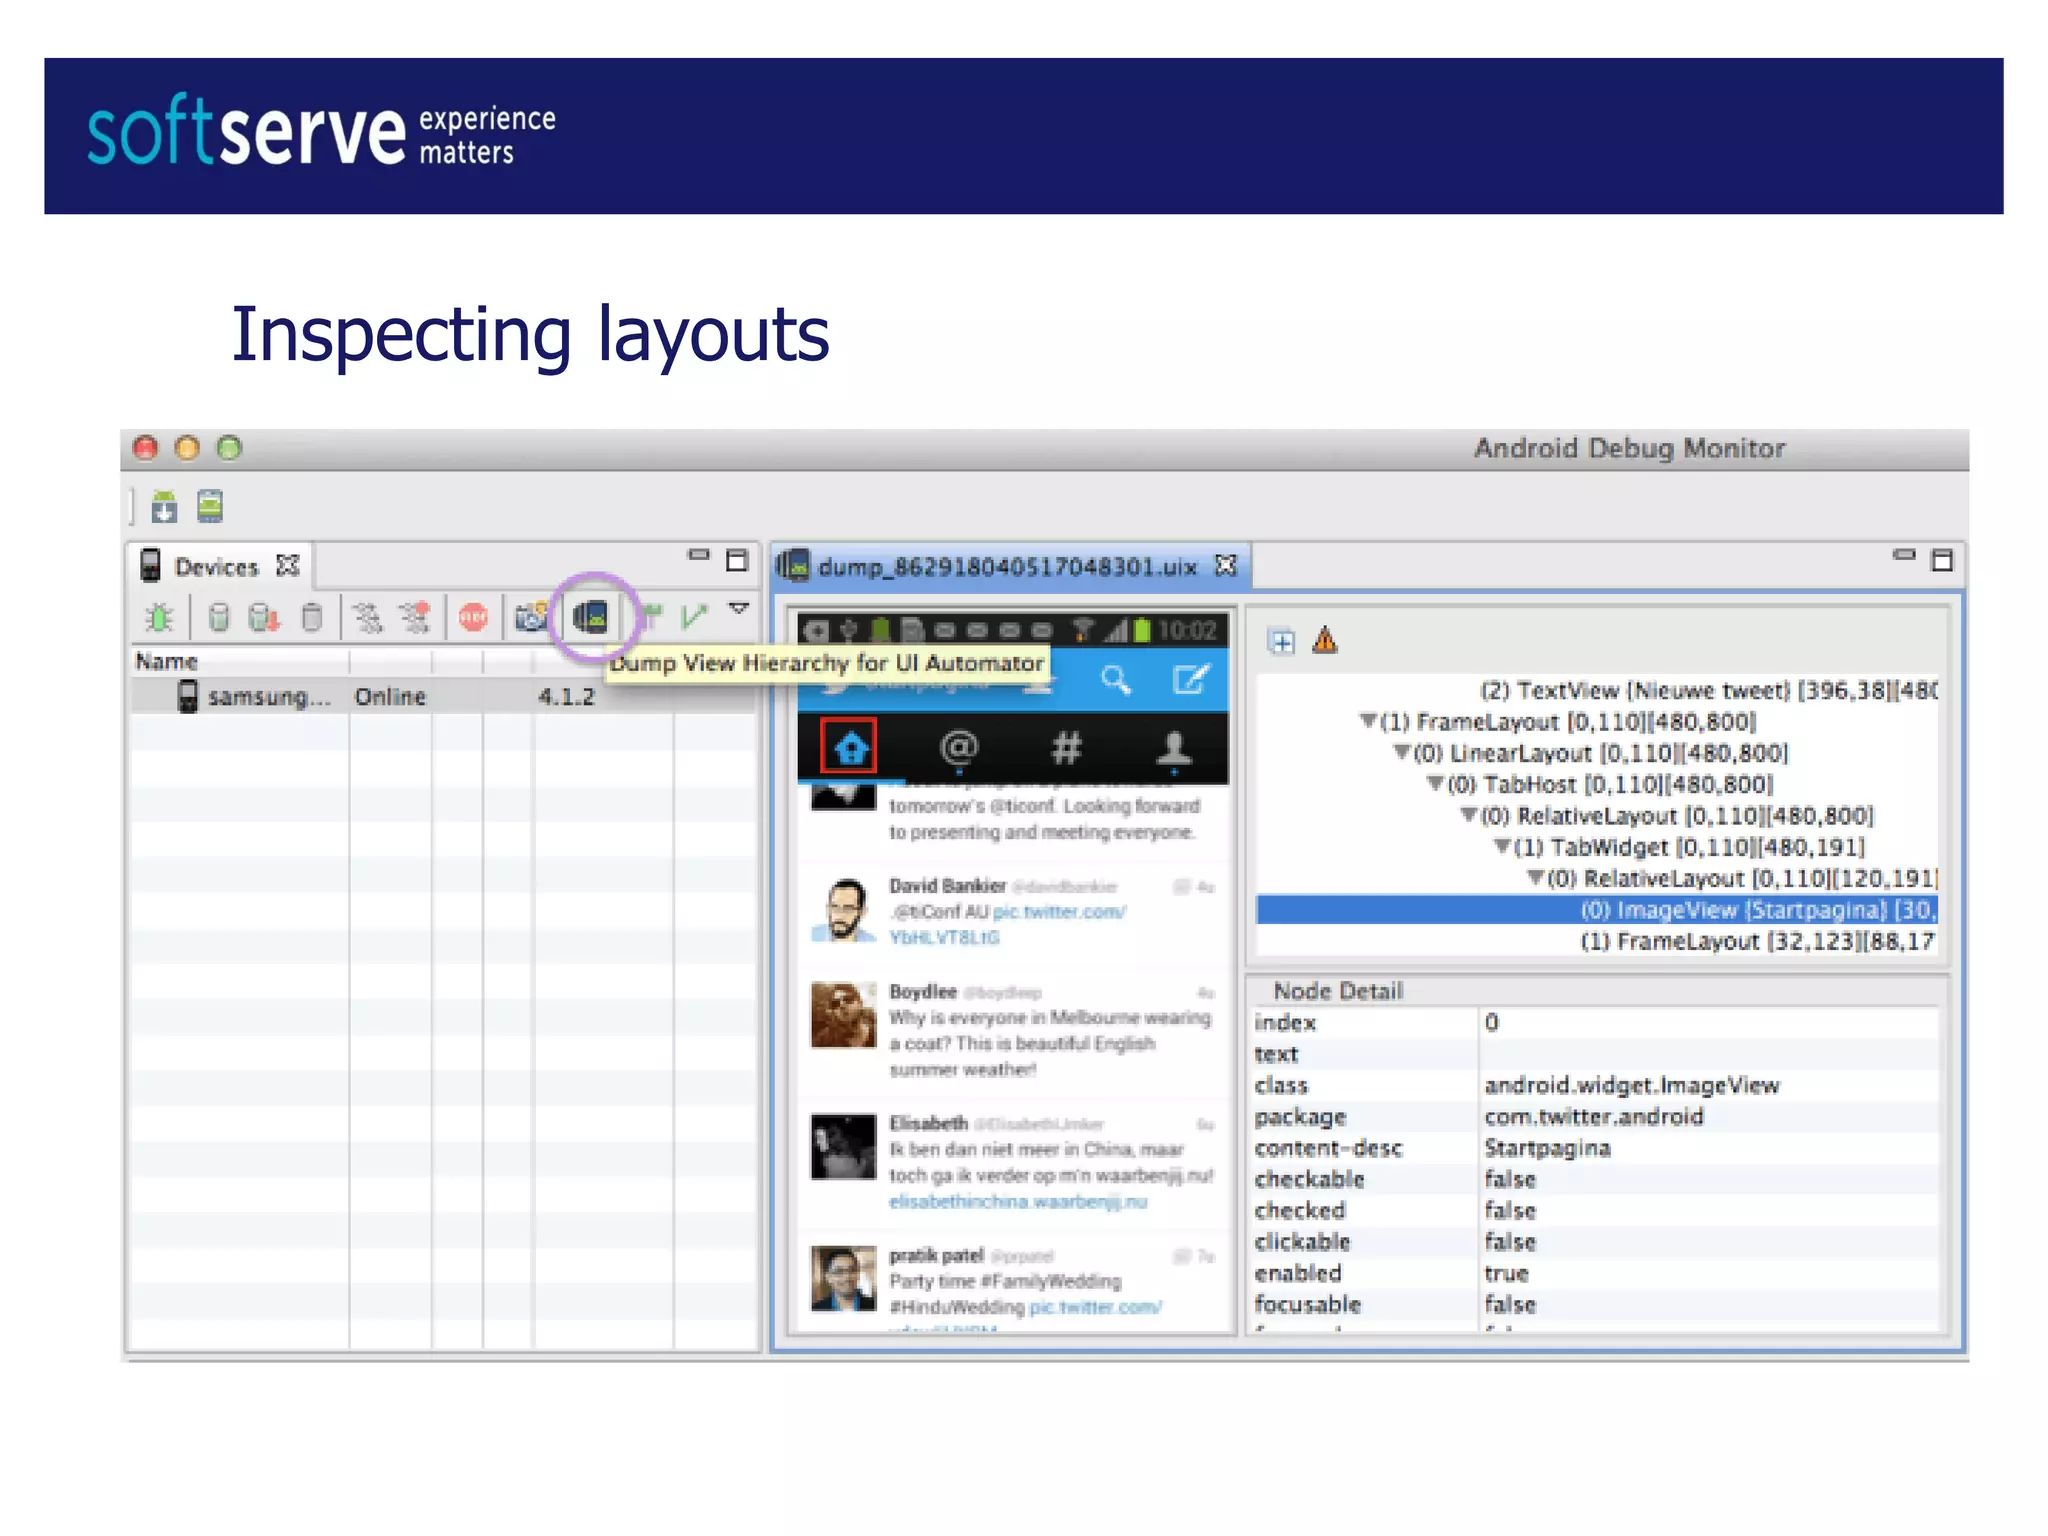Viewport: 2048px width, 1536px height.
Task: Close the dump uix file tab
Action: 1226,566
